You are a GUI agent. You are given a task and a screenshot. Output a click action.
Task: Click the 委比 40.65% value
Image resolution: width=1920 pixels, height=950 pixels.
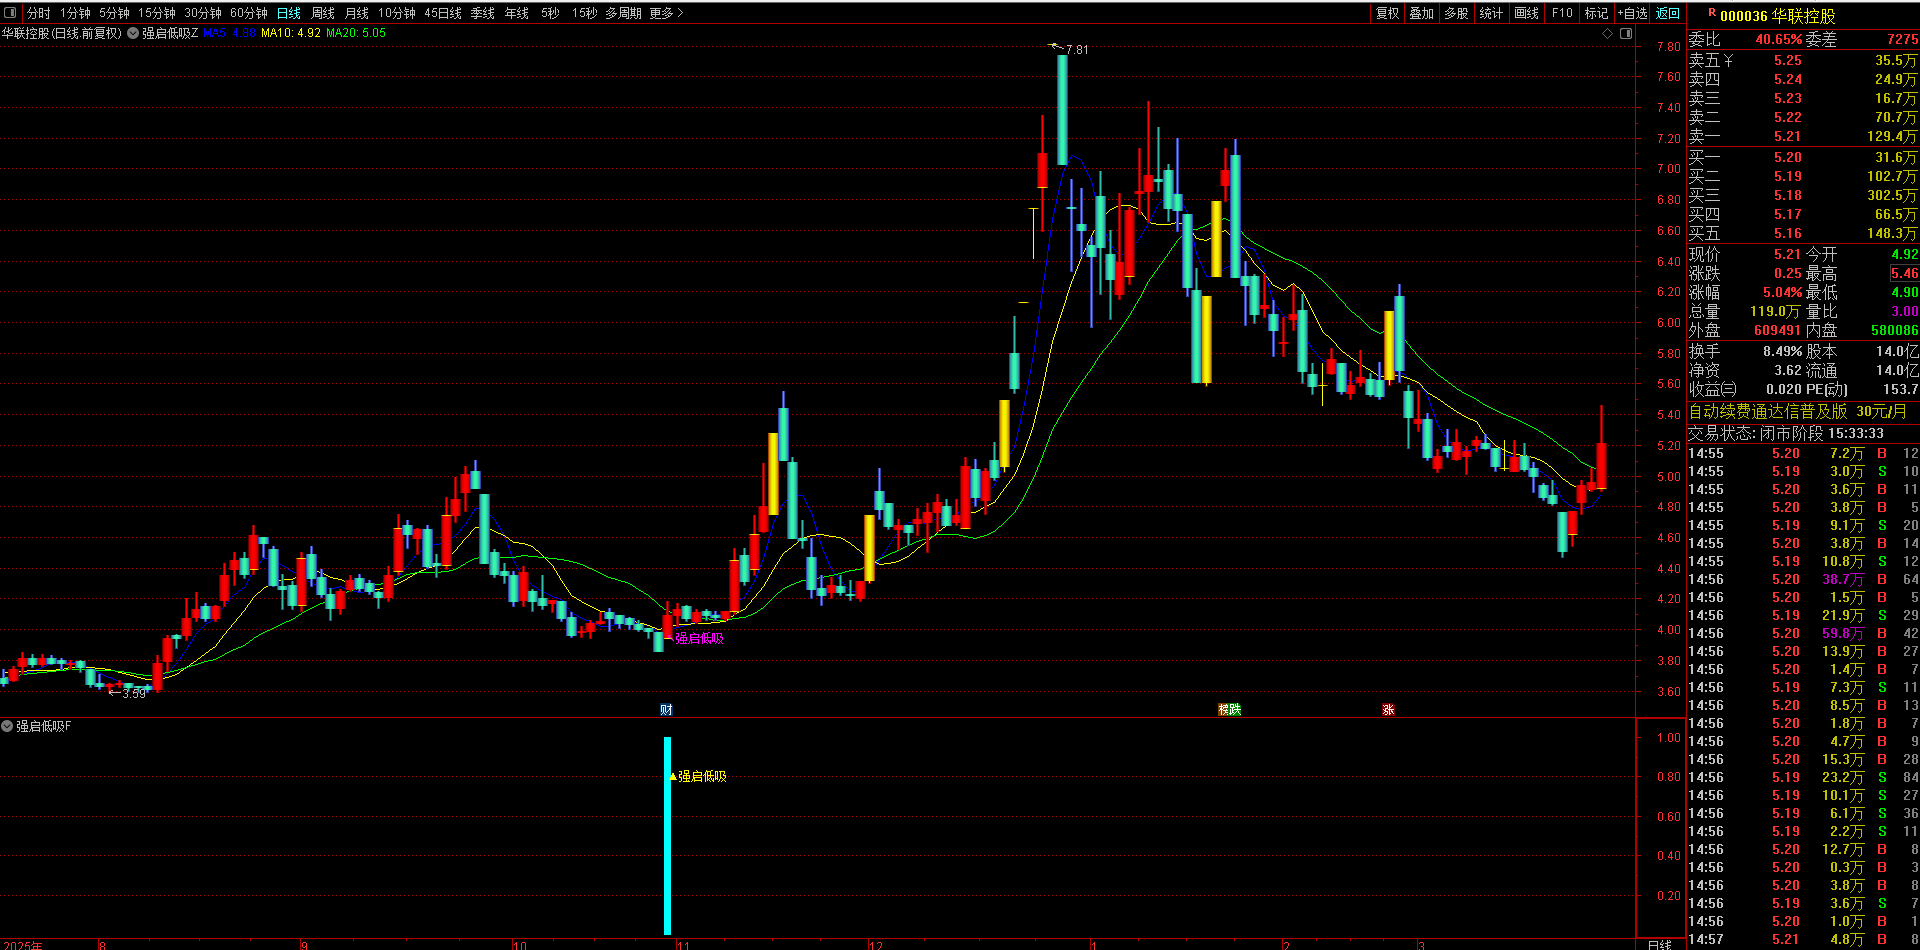(x=1779, y=39)
